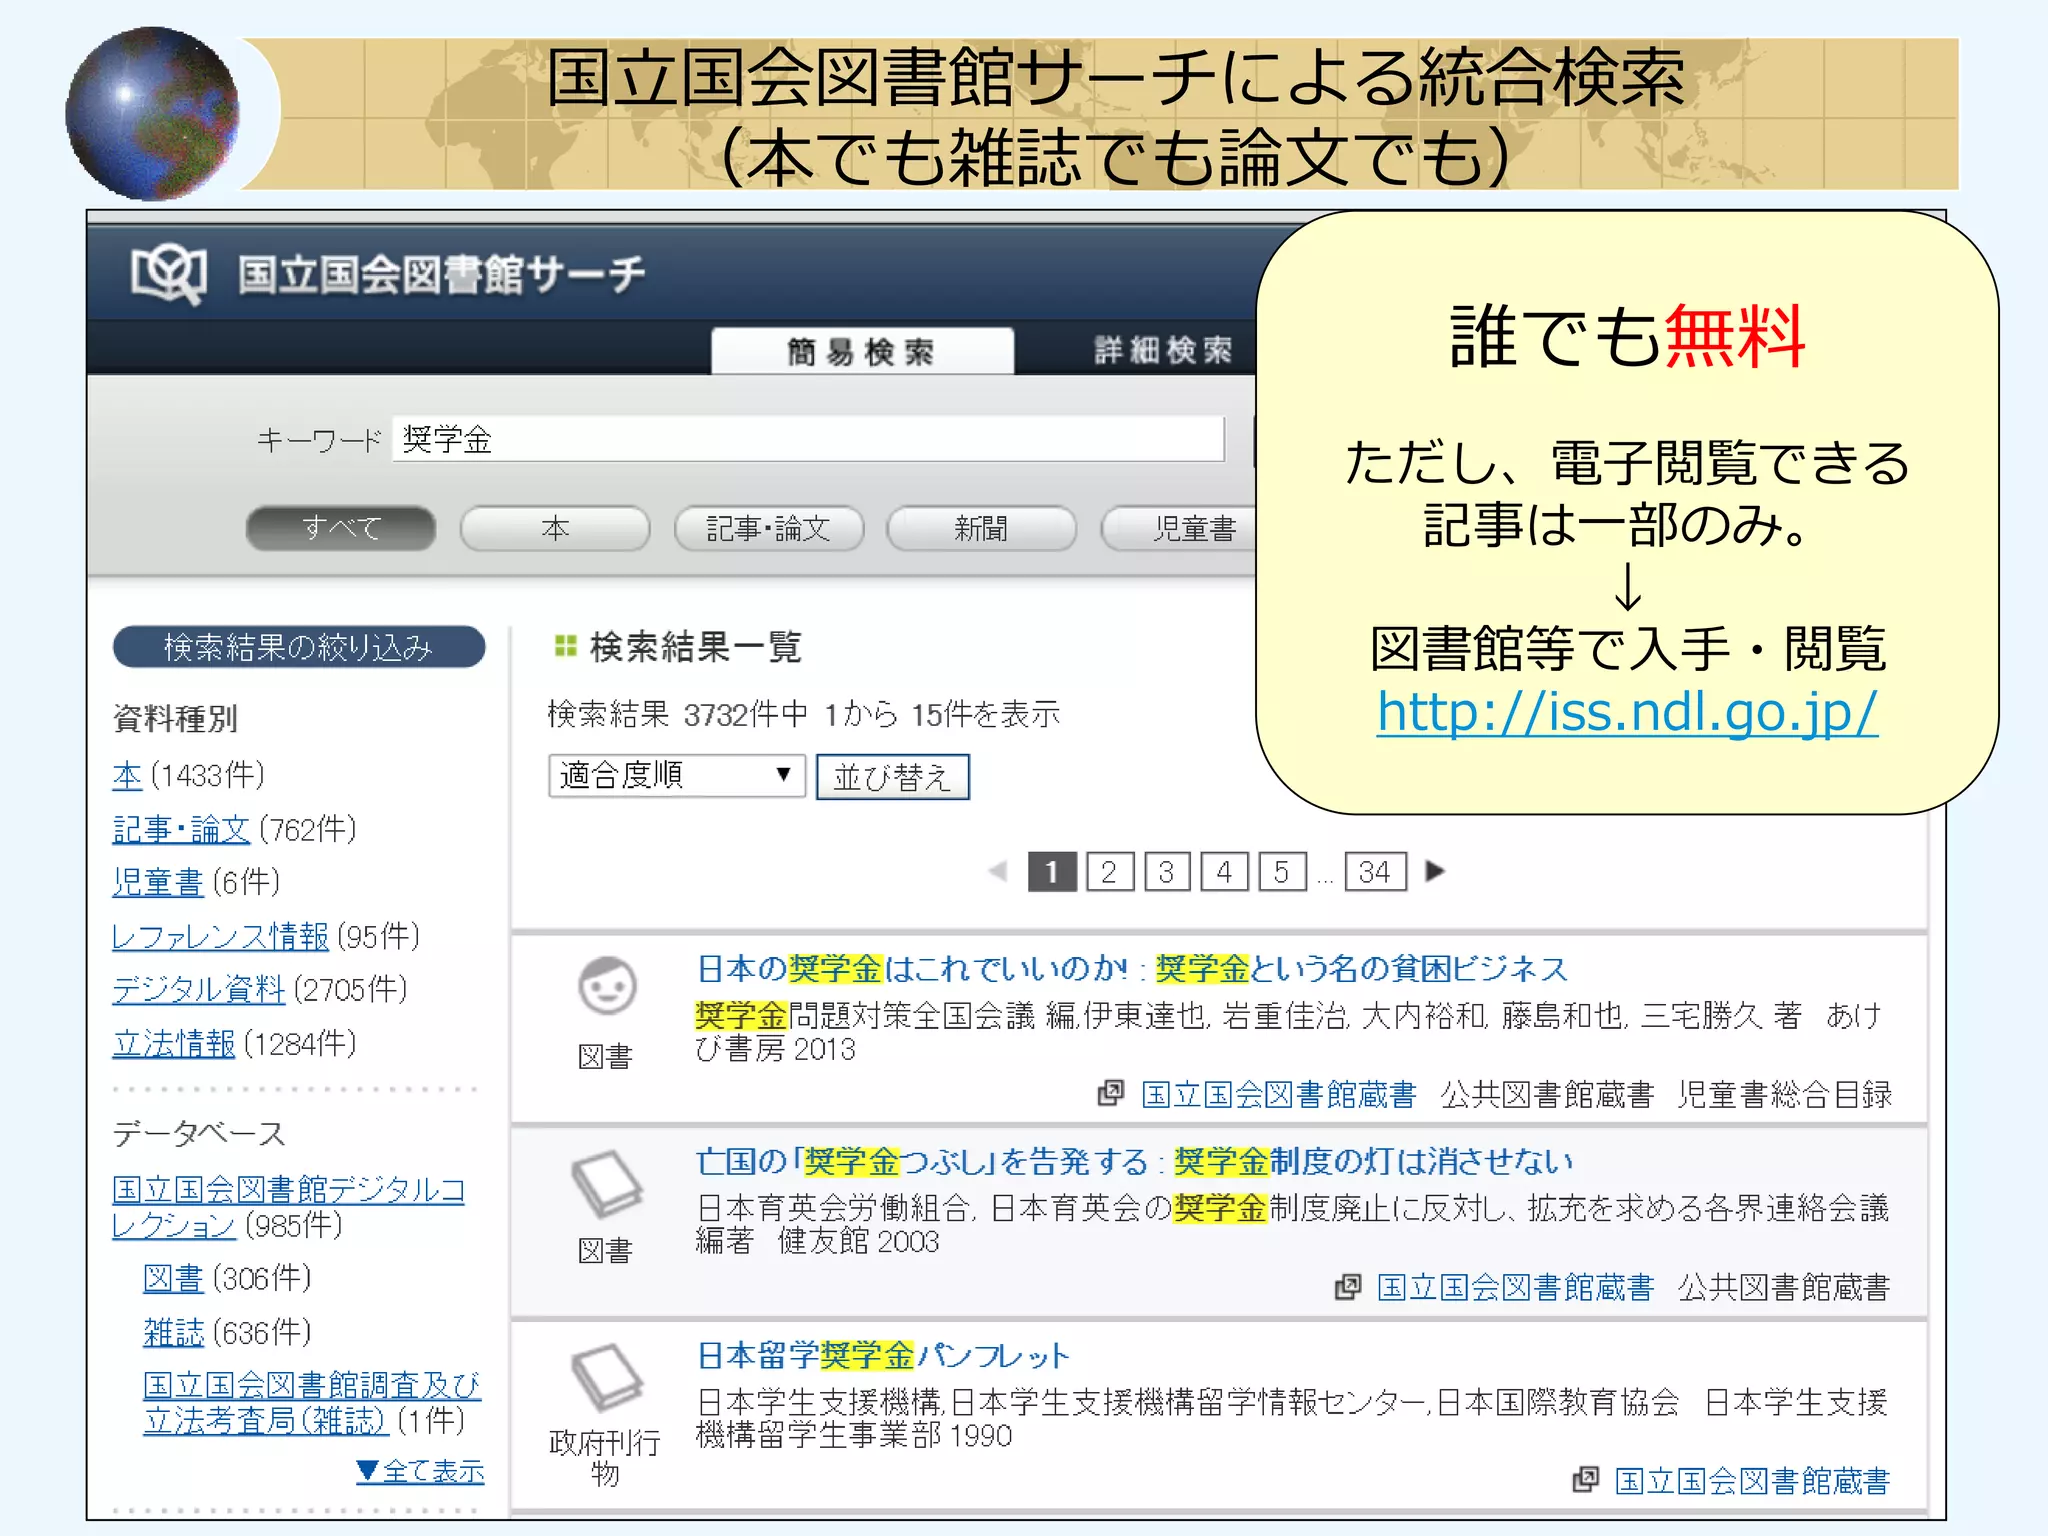Filter database by 図書 (306件)

pos(173,1278)
